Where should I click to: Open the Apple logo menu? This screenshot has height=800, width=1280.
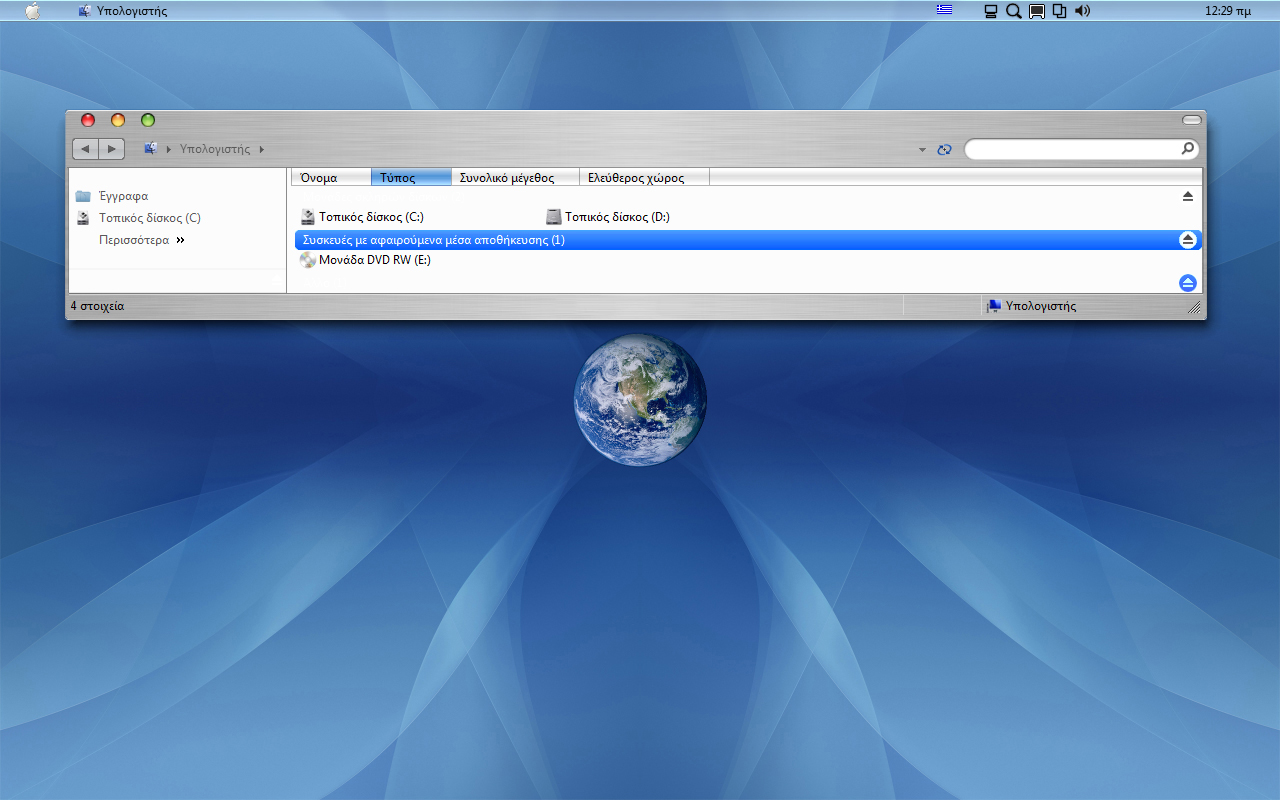(x=33, y=11)
